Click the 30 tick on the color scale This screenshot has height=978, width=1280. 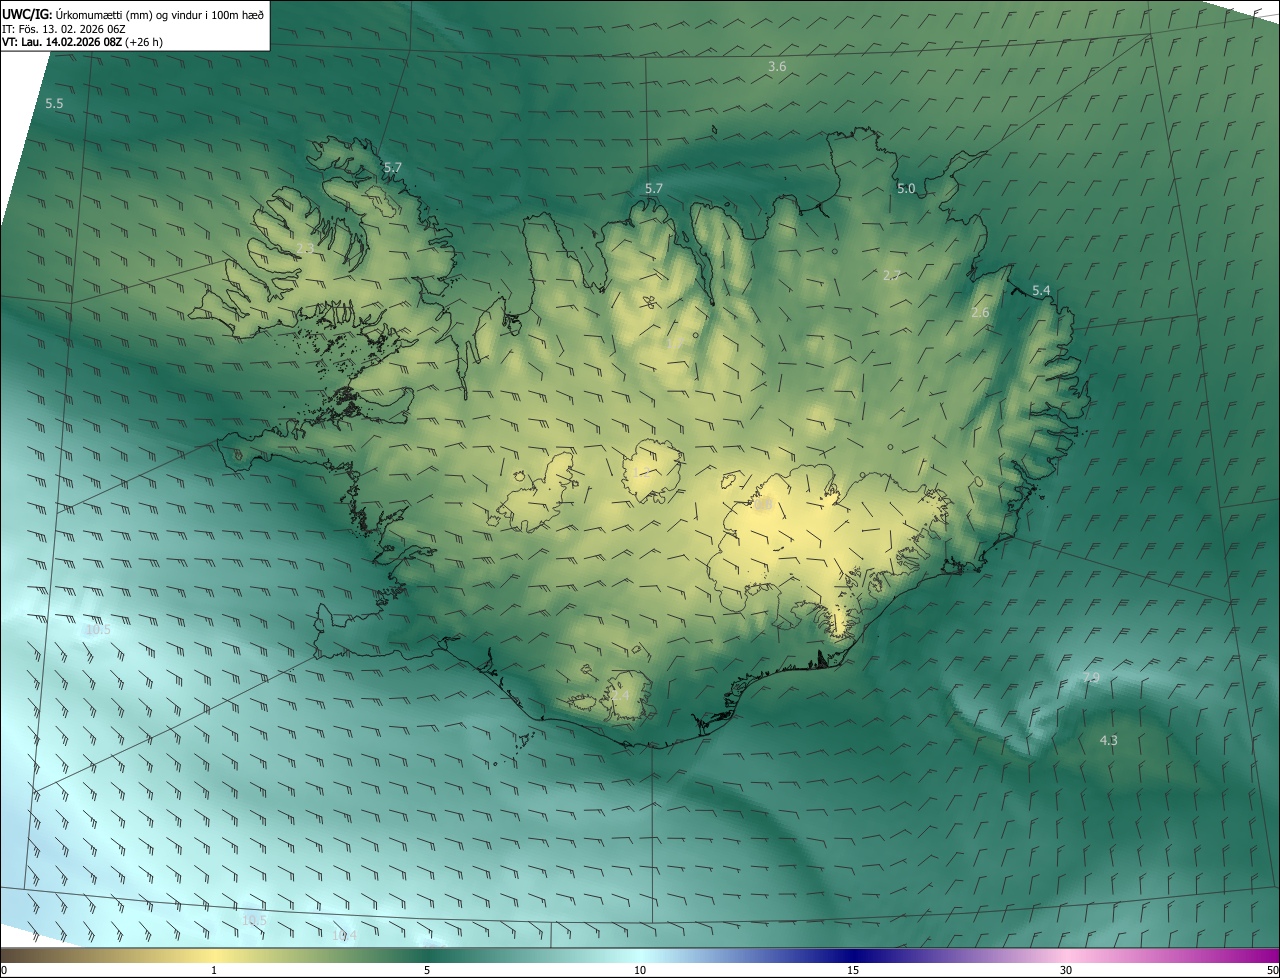pos(1066,970)
